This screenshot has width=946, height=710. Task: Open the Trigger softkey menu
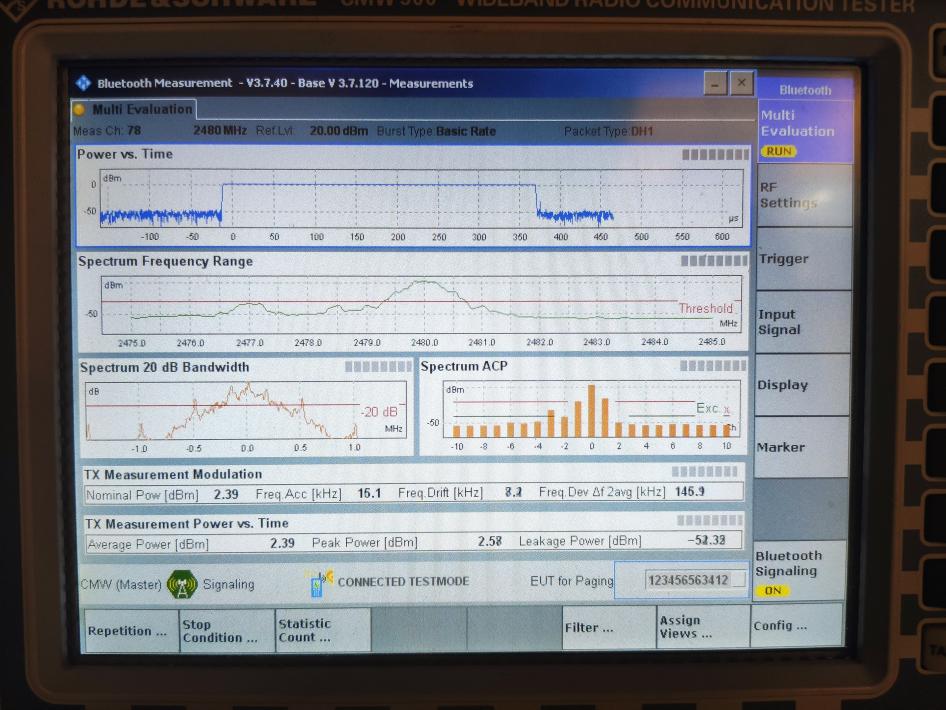click(x=803, y=259)
